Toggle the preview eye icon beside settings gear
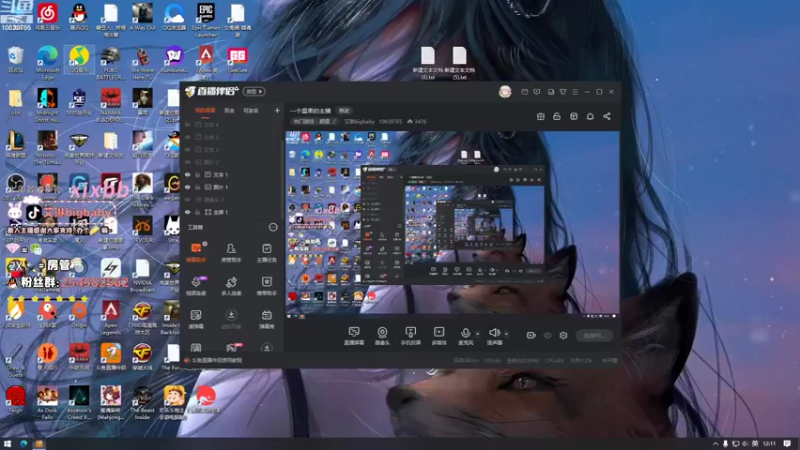Viewport: 800px width, 450px height. (x=547, y=335)
